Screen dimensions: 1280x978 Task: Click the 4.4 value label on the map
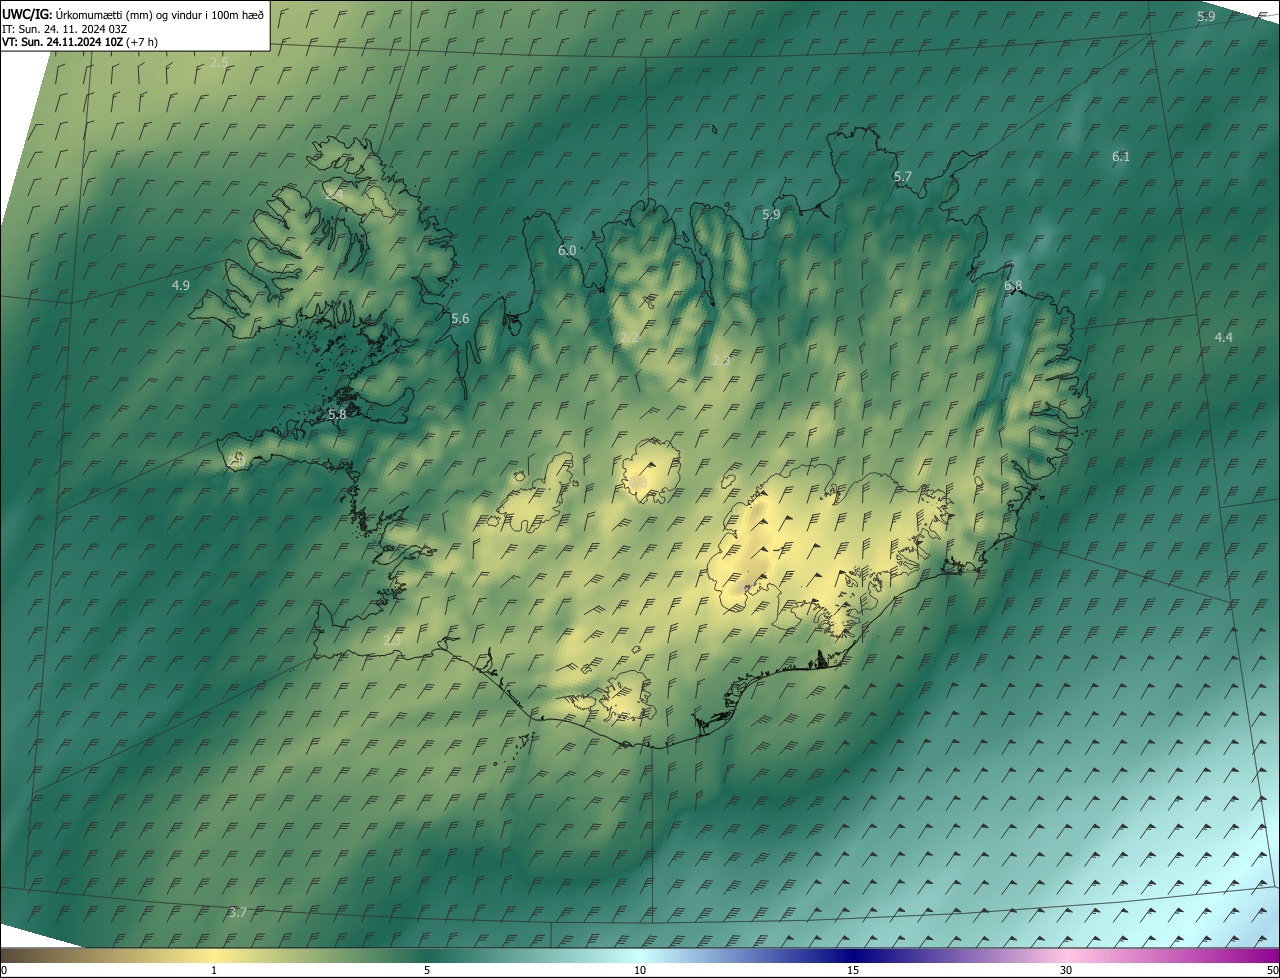pos(1224,337)
